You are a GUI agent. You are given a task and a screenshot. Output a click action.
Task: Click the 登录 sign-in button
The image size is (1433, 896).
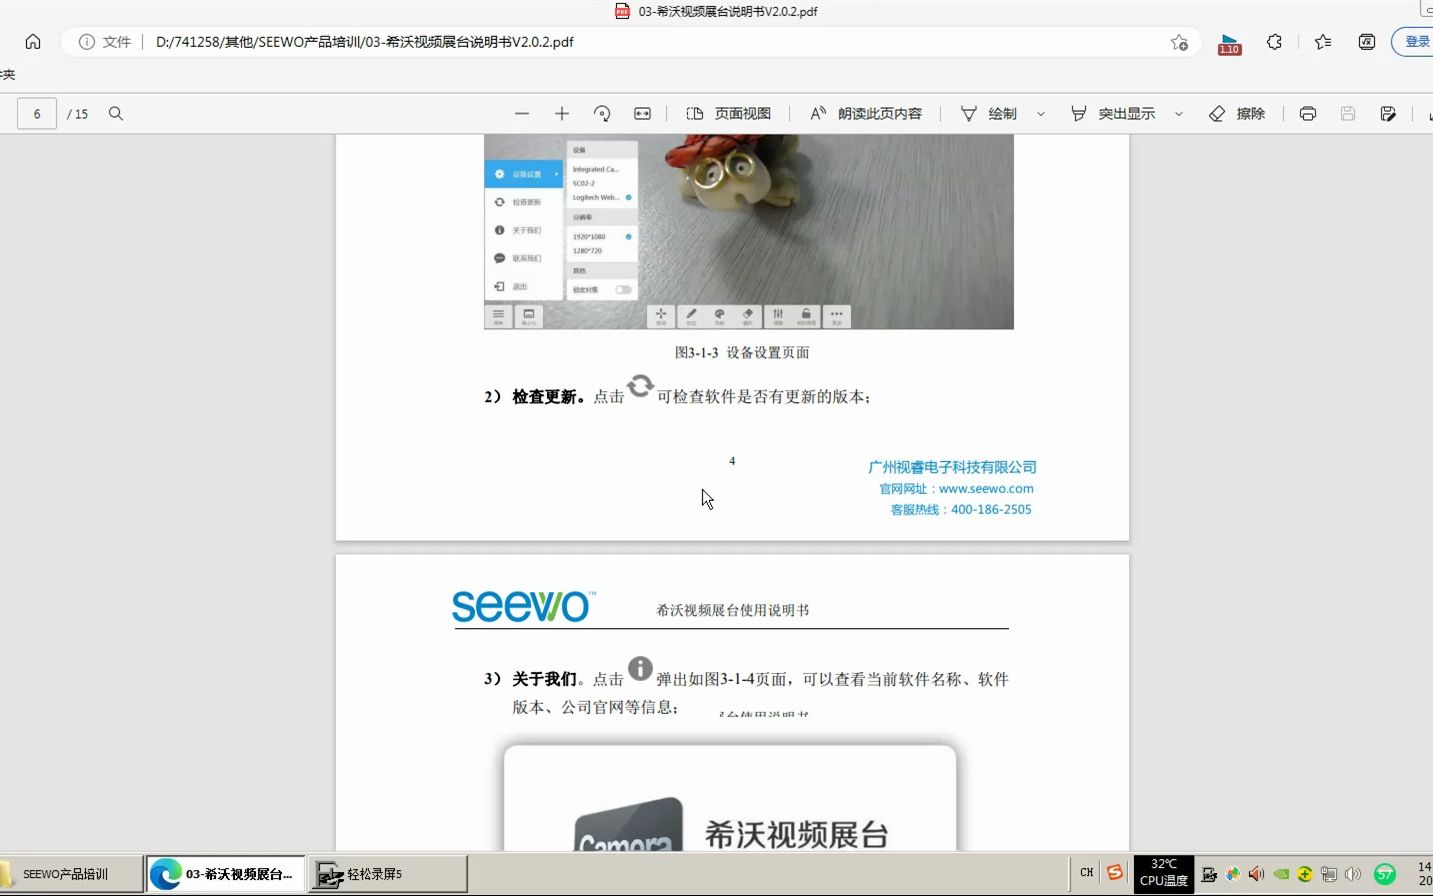click(x=1414, y=42)
